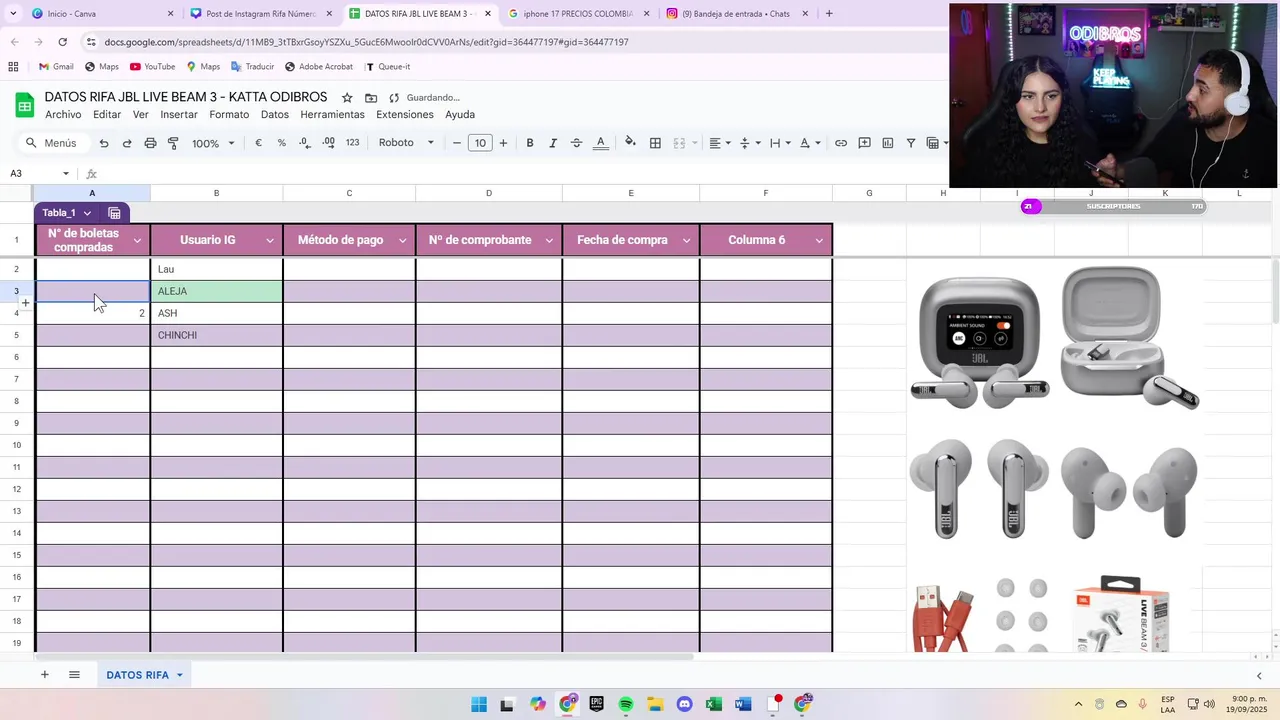Viewport: 1280px width, 720px height.
Task: Open the Insertar menu
Action: [x=179, y=115]
